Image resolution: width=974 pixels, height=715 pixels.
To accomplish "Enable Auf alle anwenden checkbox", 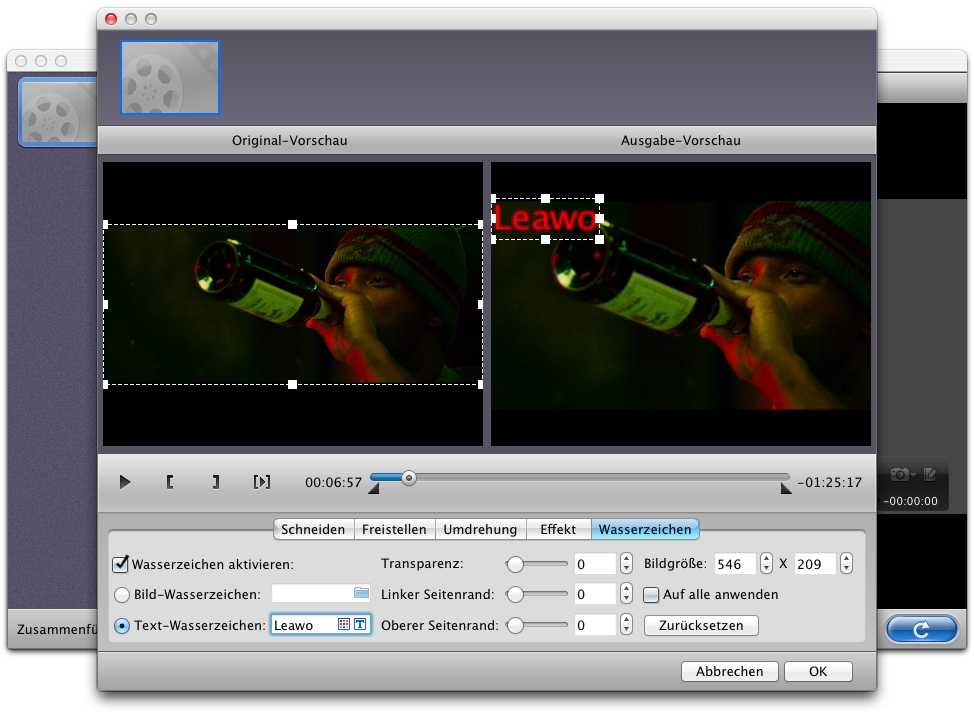I will pyautogui.click(x=651, y=595).
